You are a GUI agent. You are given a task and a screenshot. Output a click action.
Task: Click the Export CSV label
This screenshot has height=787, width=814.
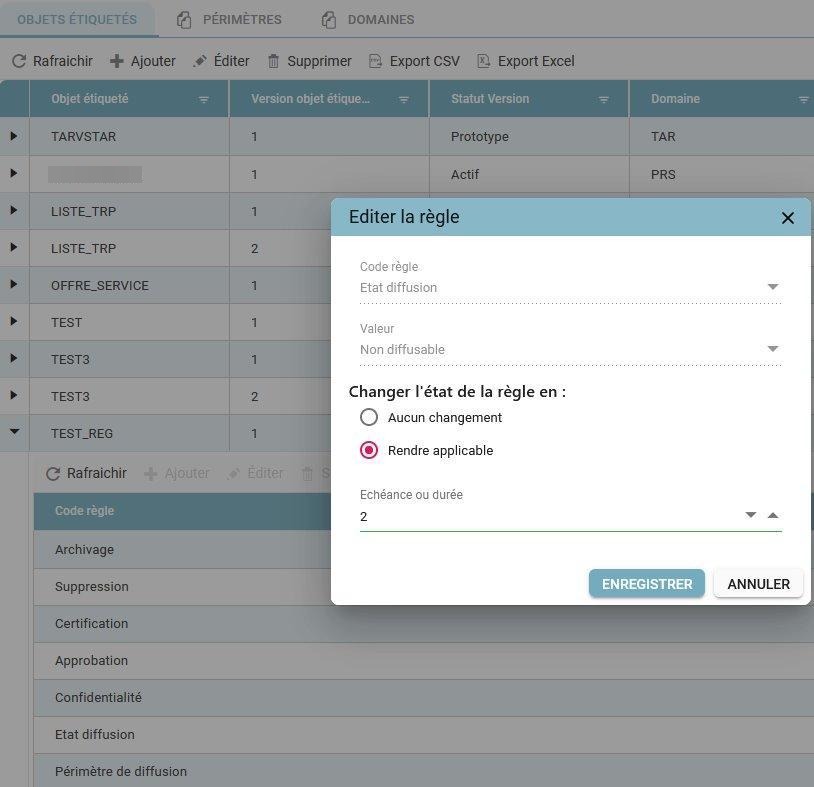click(x=425, y=61)
